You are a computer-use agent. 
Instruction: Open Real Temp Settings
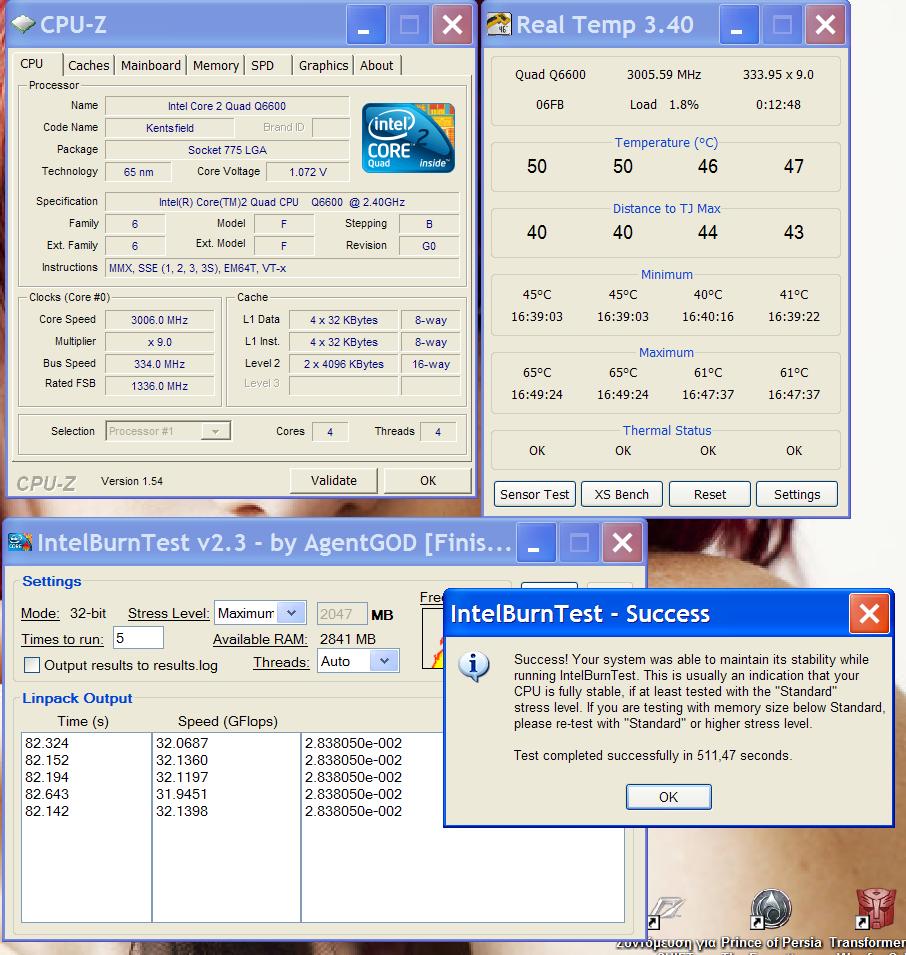[797, 495]
